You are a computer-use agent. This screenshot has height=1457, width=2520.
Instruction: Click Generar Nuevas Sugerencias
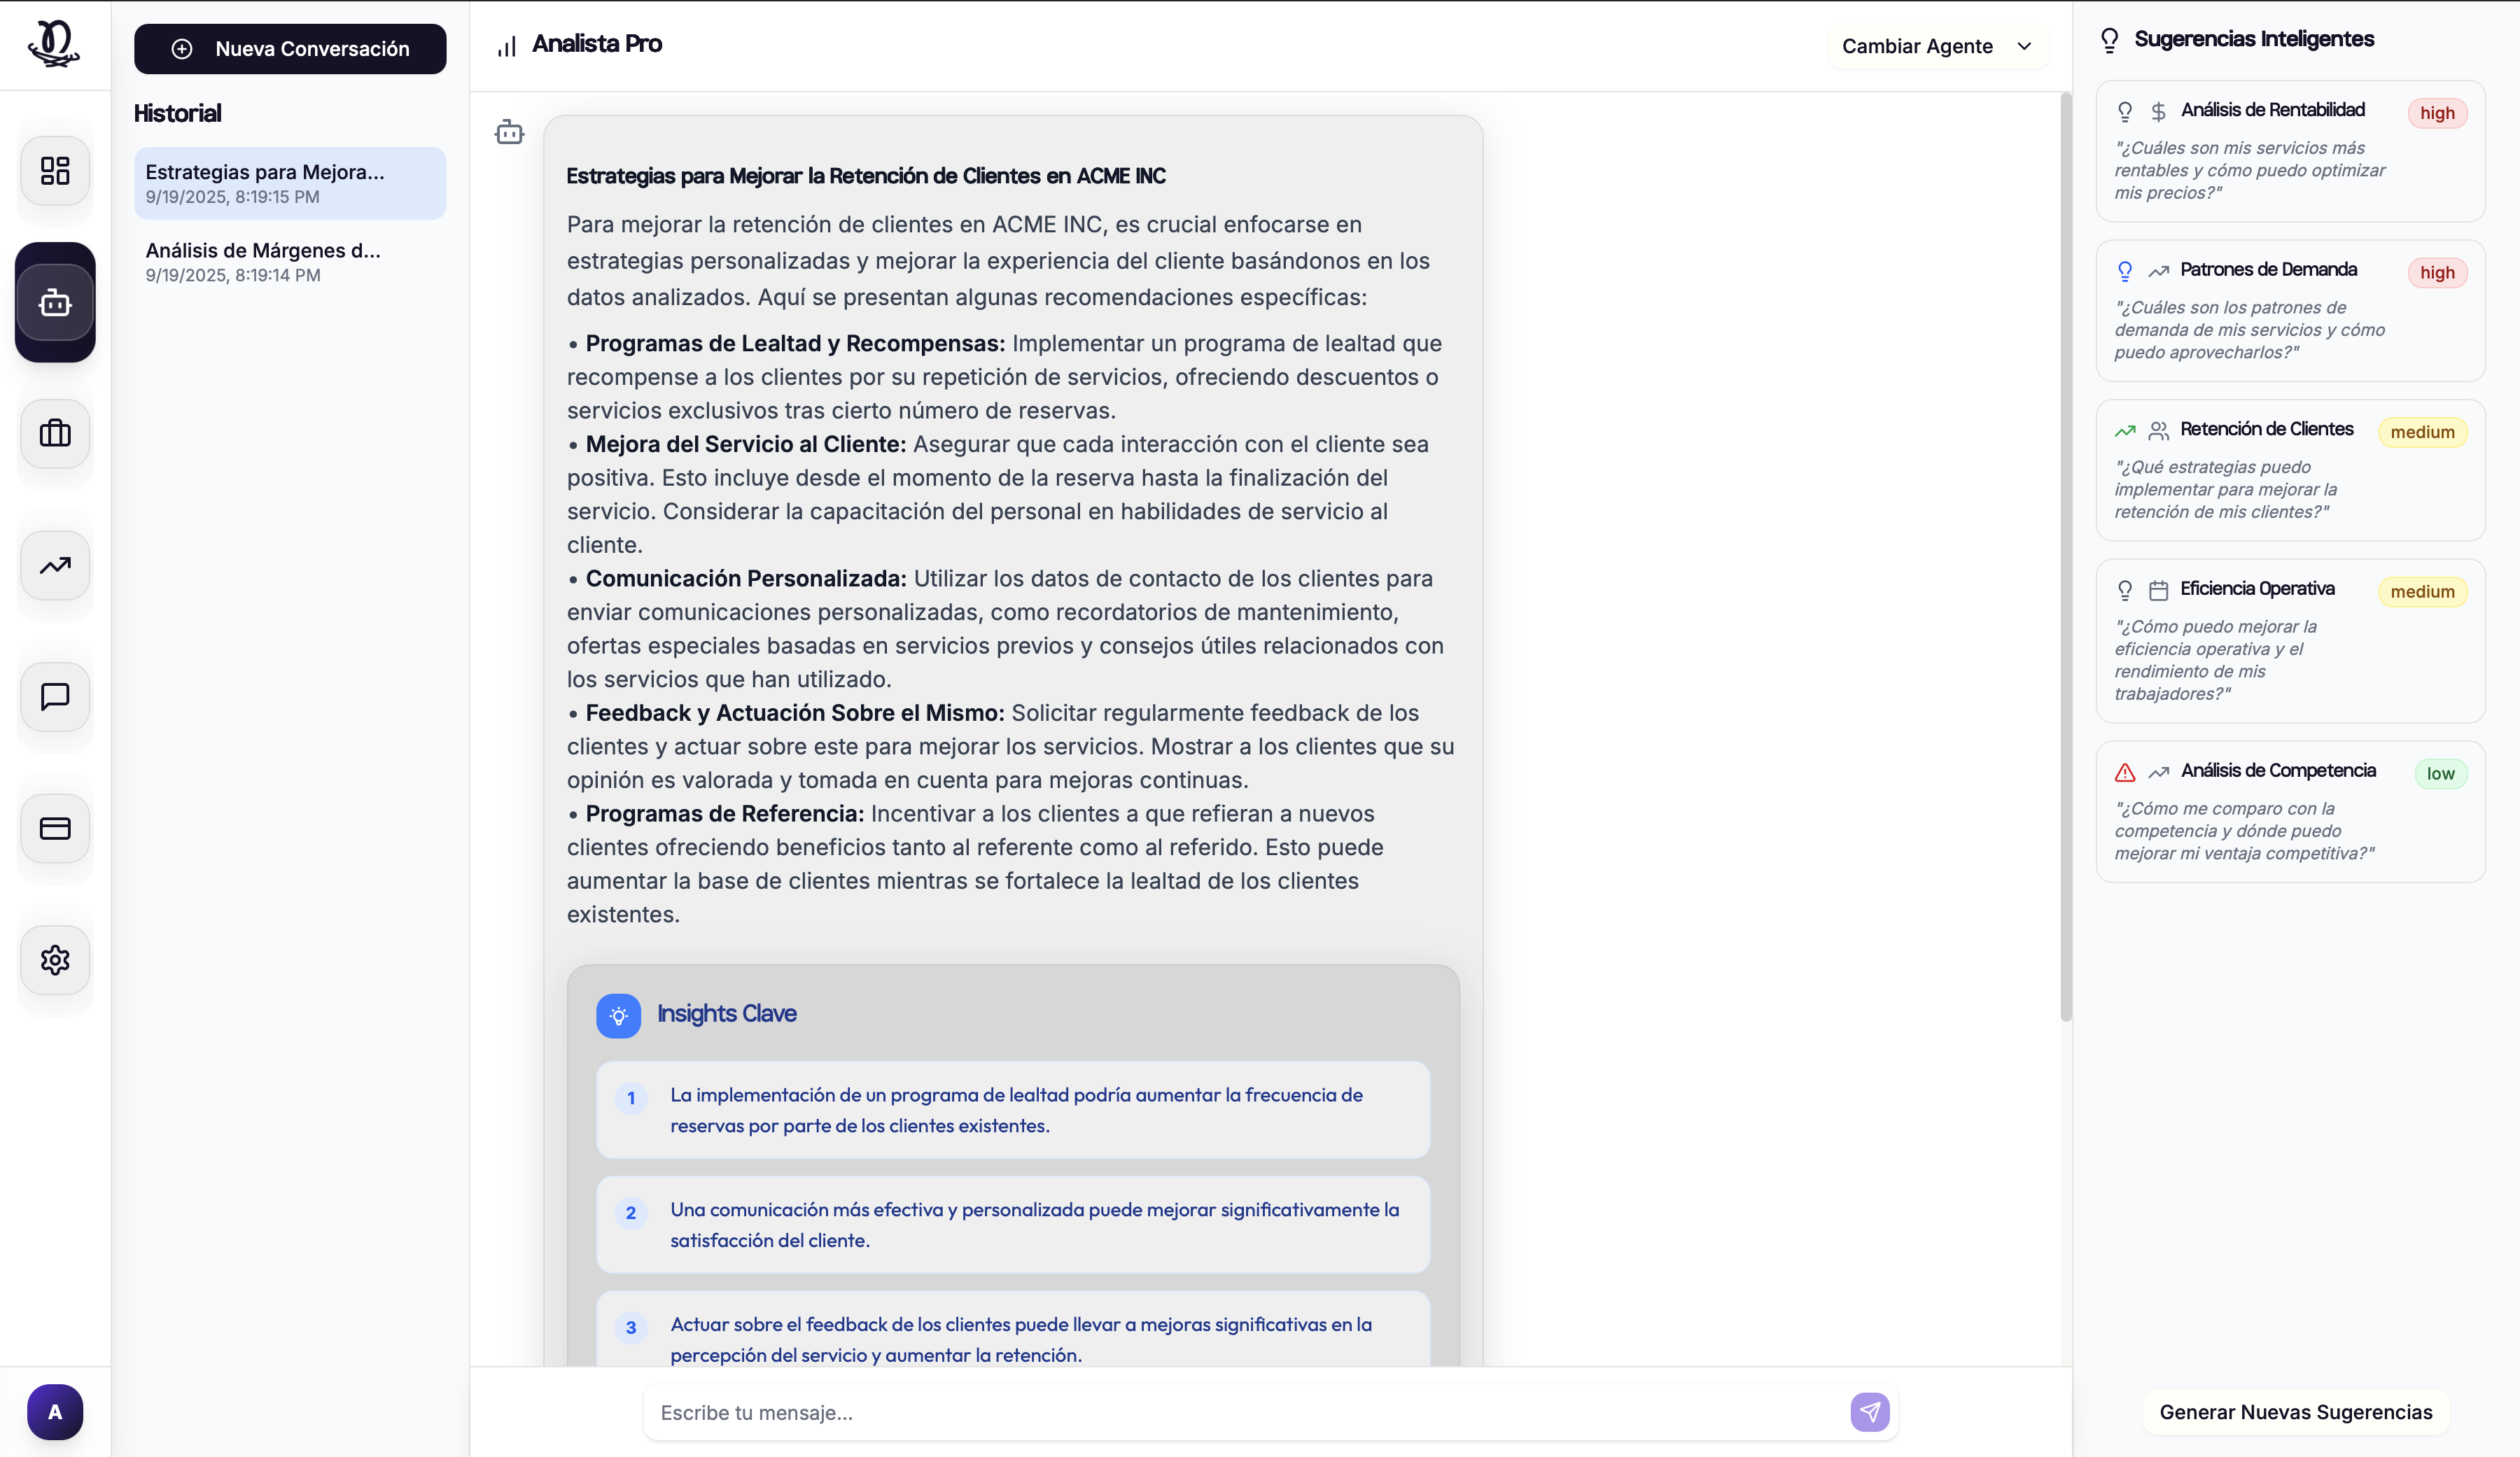pos(2297,1412)
